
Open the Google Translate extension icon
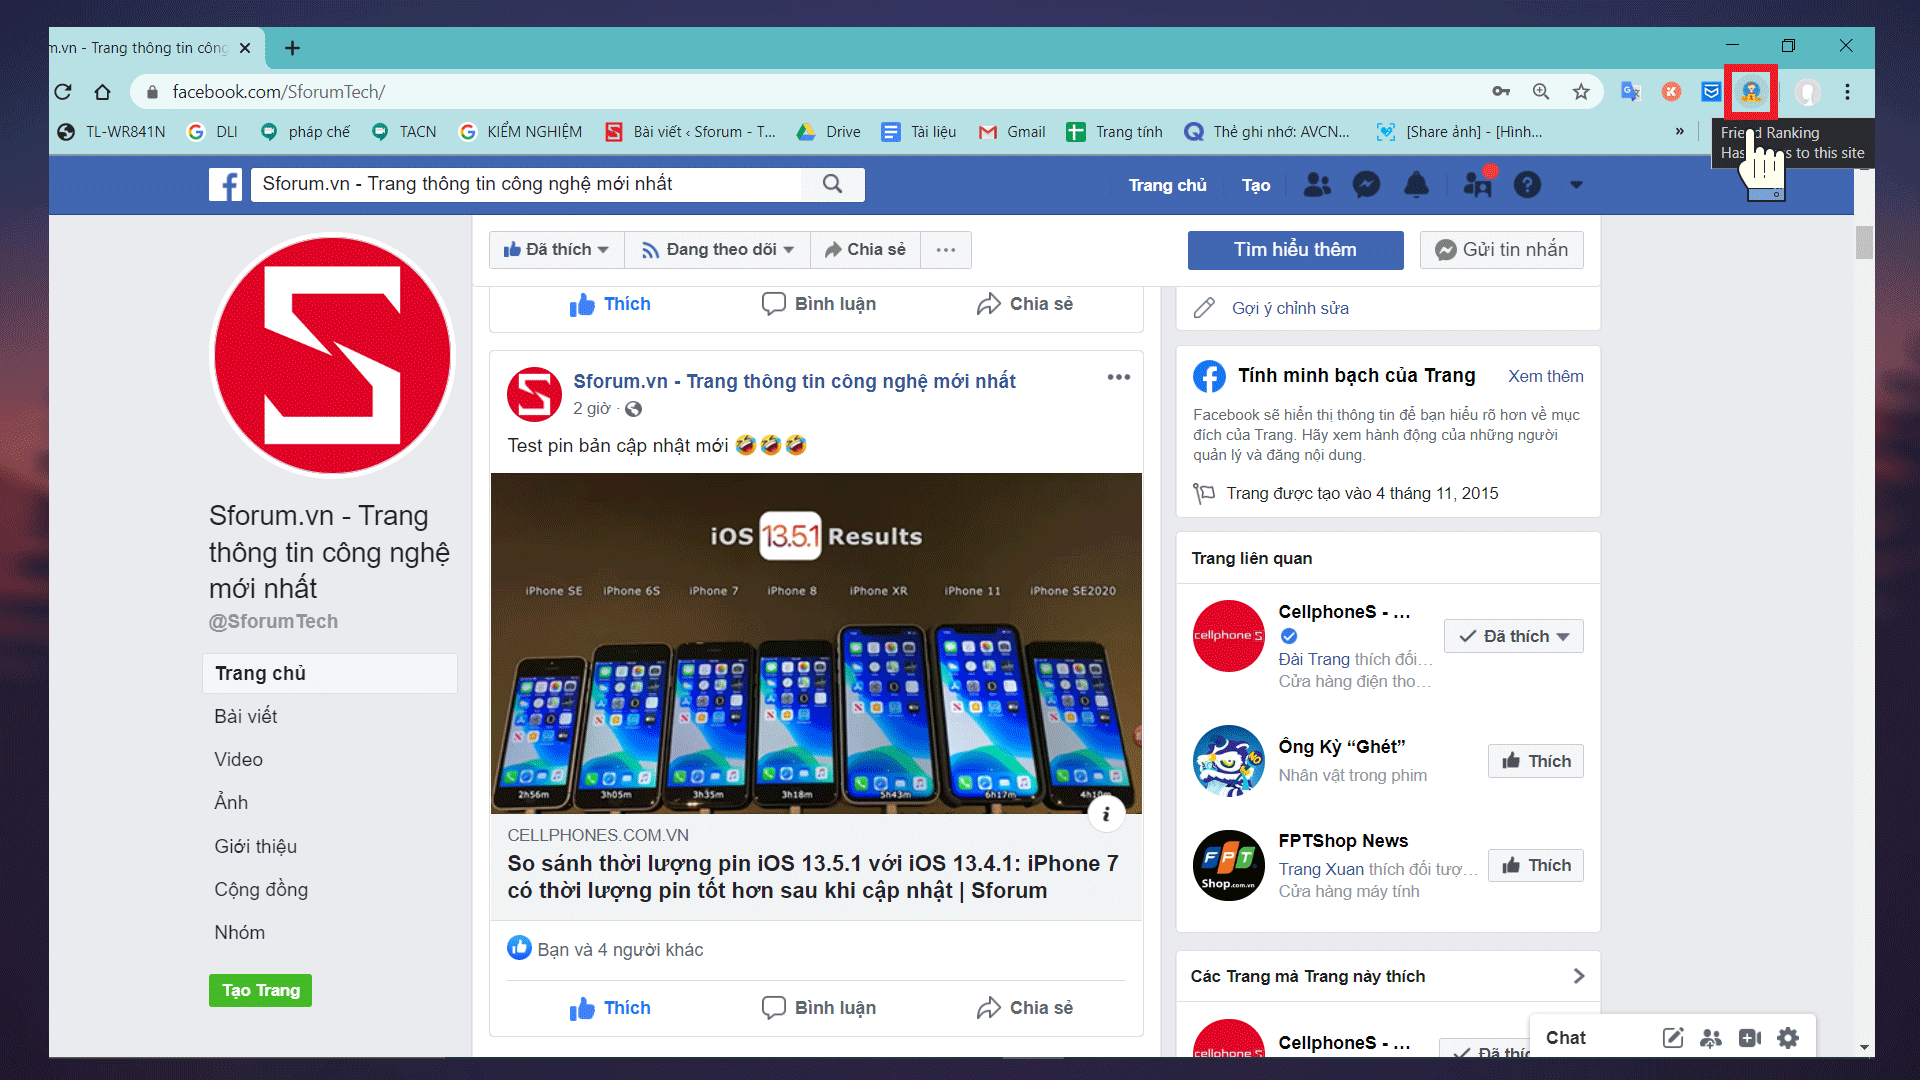pos(1631,92)
